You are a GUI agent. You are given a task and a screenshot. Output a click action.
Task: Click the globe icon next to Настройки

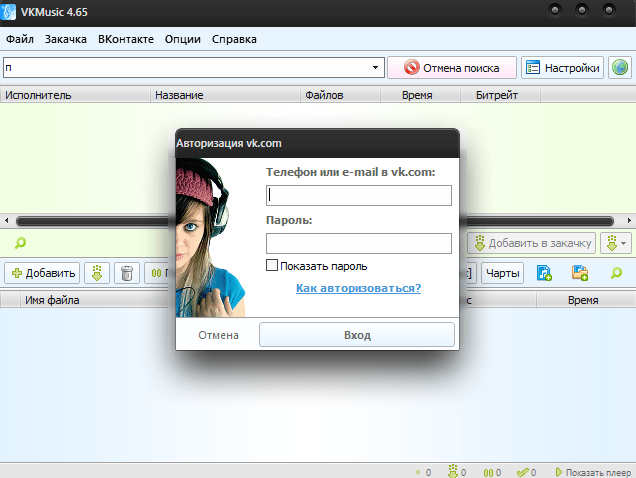click(620, 67)
